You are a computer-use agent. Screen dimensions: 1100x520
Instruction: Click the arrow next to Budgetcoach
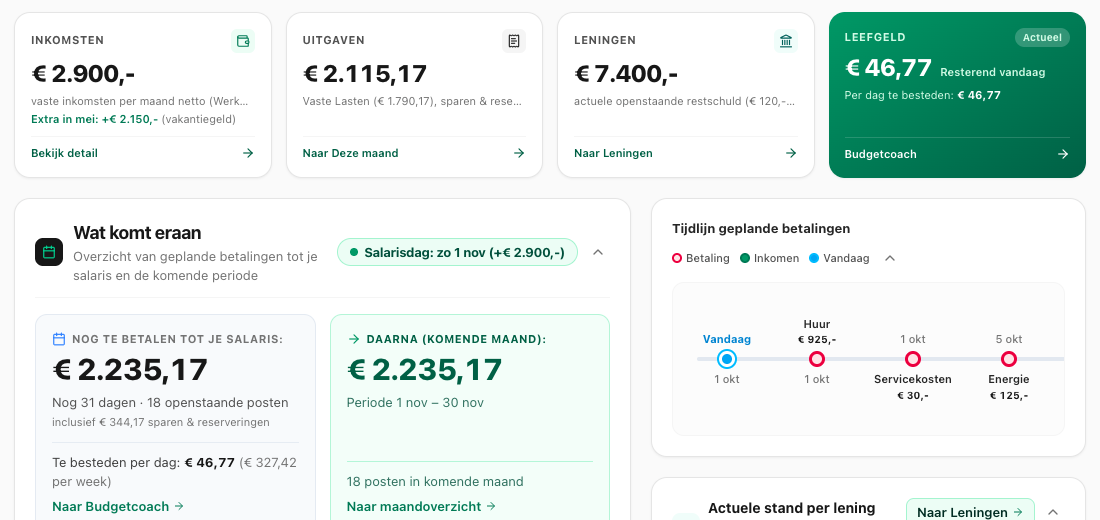coord(1063,154)
